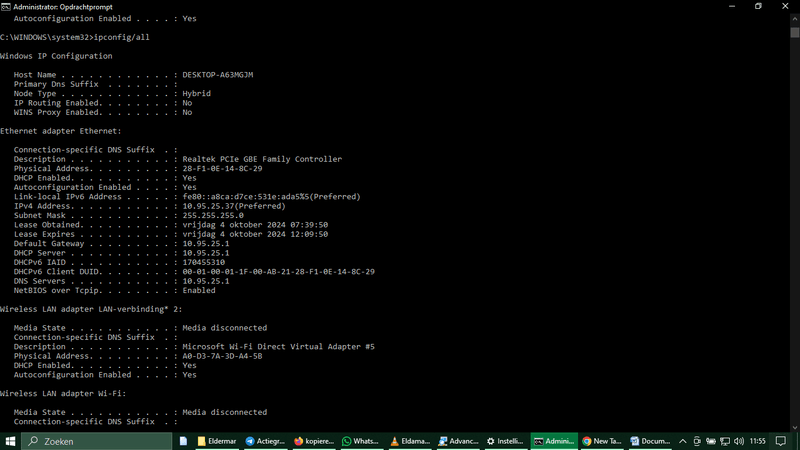Click the vertical scrollbar thumb
800x450 pixels.
tap(795, 32)
